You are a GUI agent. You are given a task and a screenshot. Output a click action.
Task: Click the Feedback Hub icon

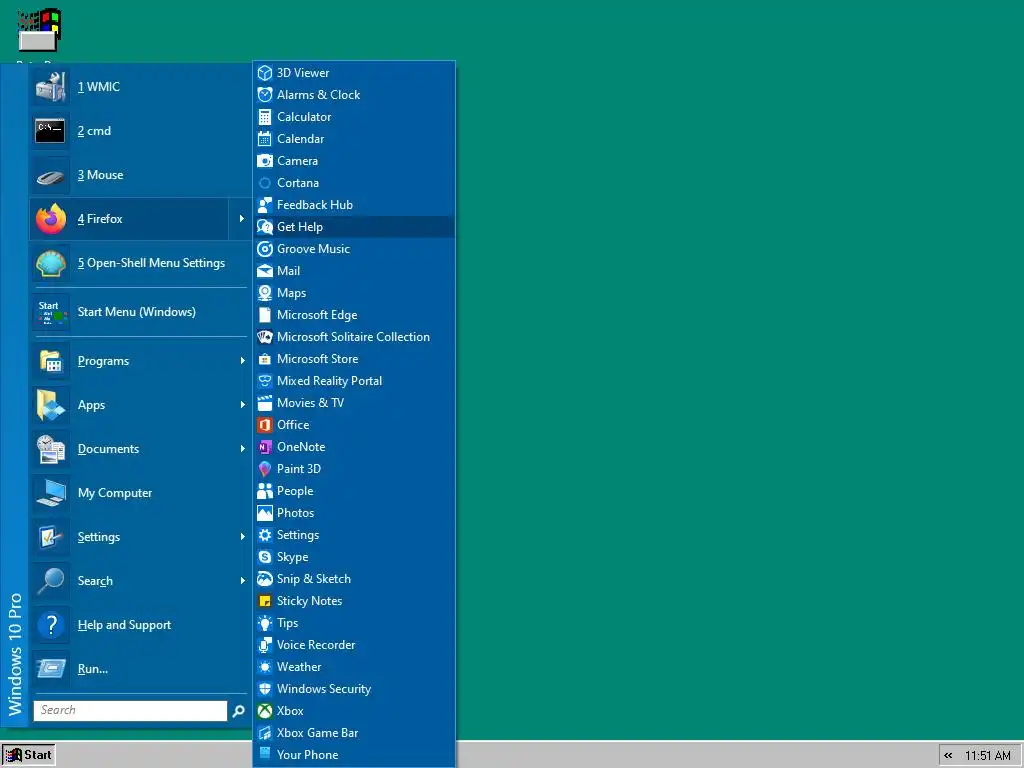pos(264,205)
